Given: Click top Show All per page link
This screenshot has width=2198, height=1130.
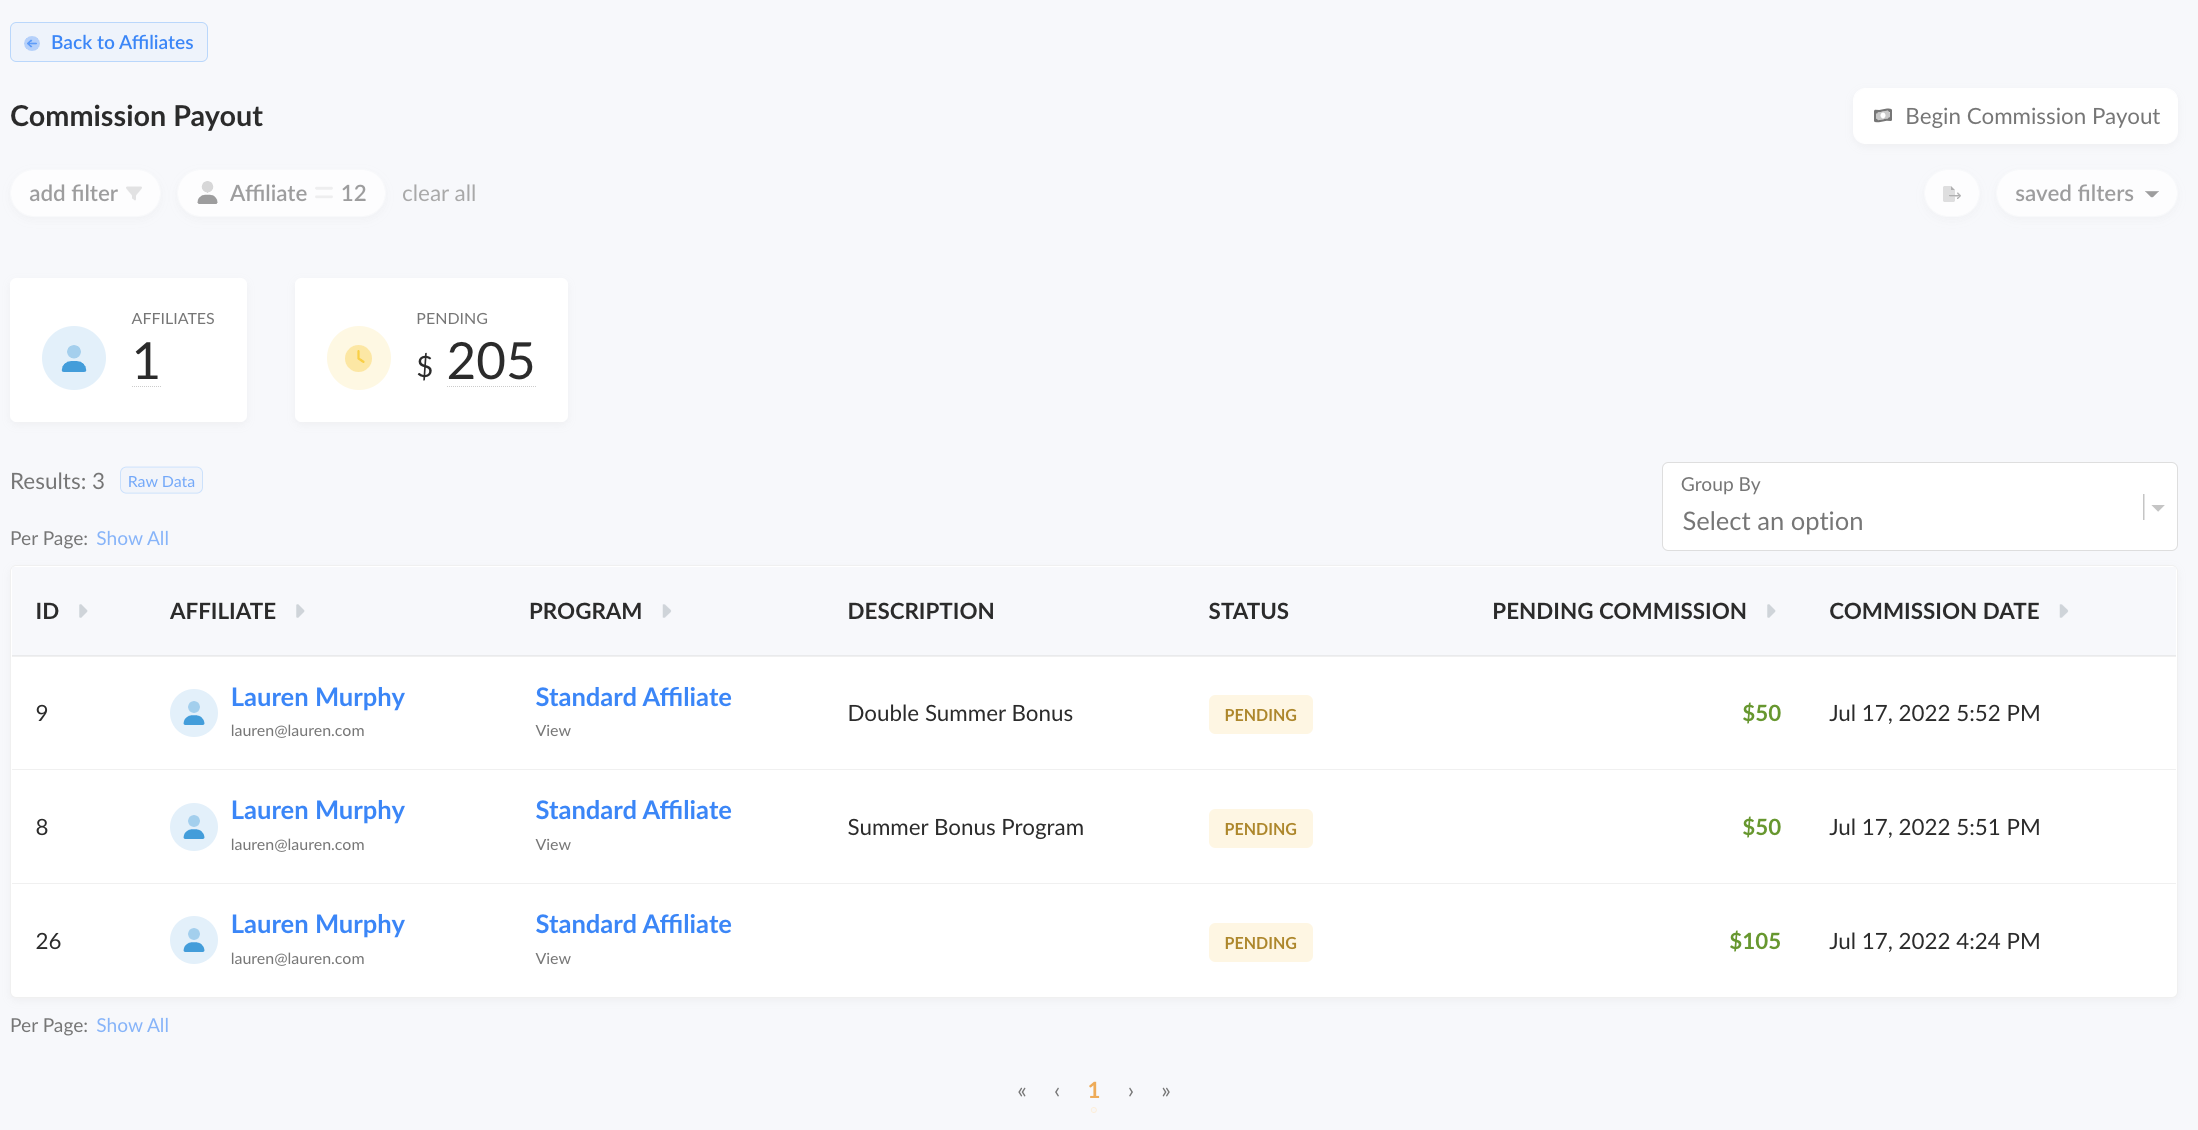Looking at the screenshot, I should pos(132,538).
